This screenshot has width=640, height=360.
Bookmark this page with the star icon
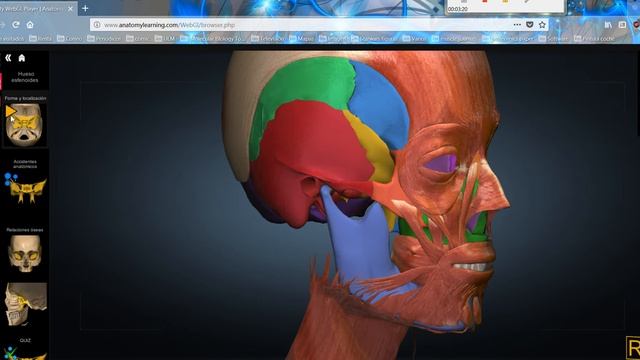[542, 25]
